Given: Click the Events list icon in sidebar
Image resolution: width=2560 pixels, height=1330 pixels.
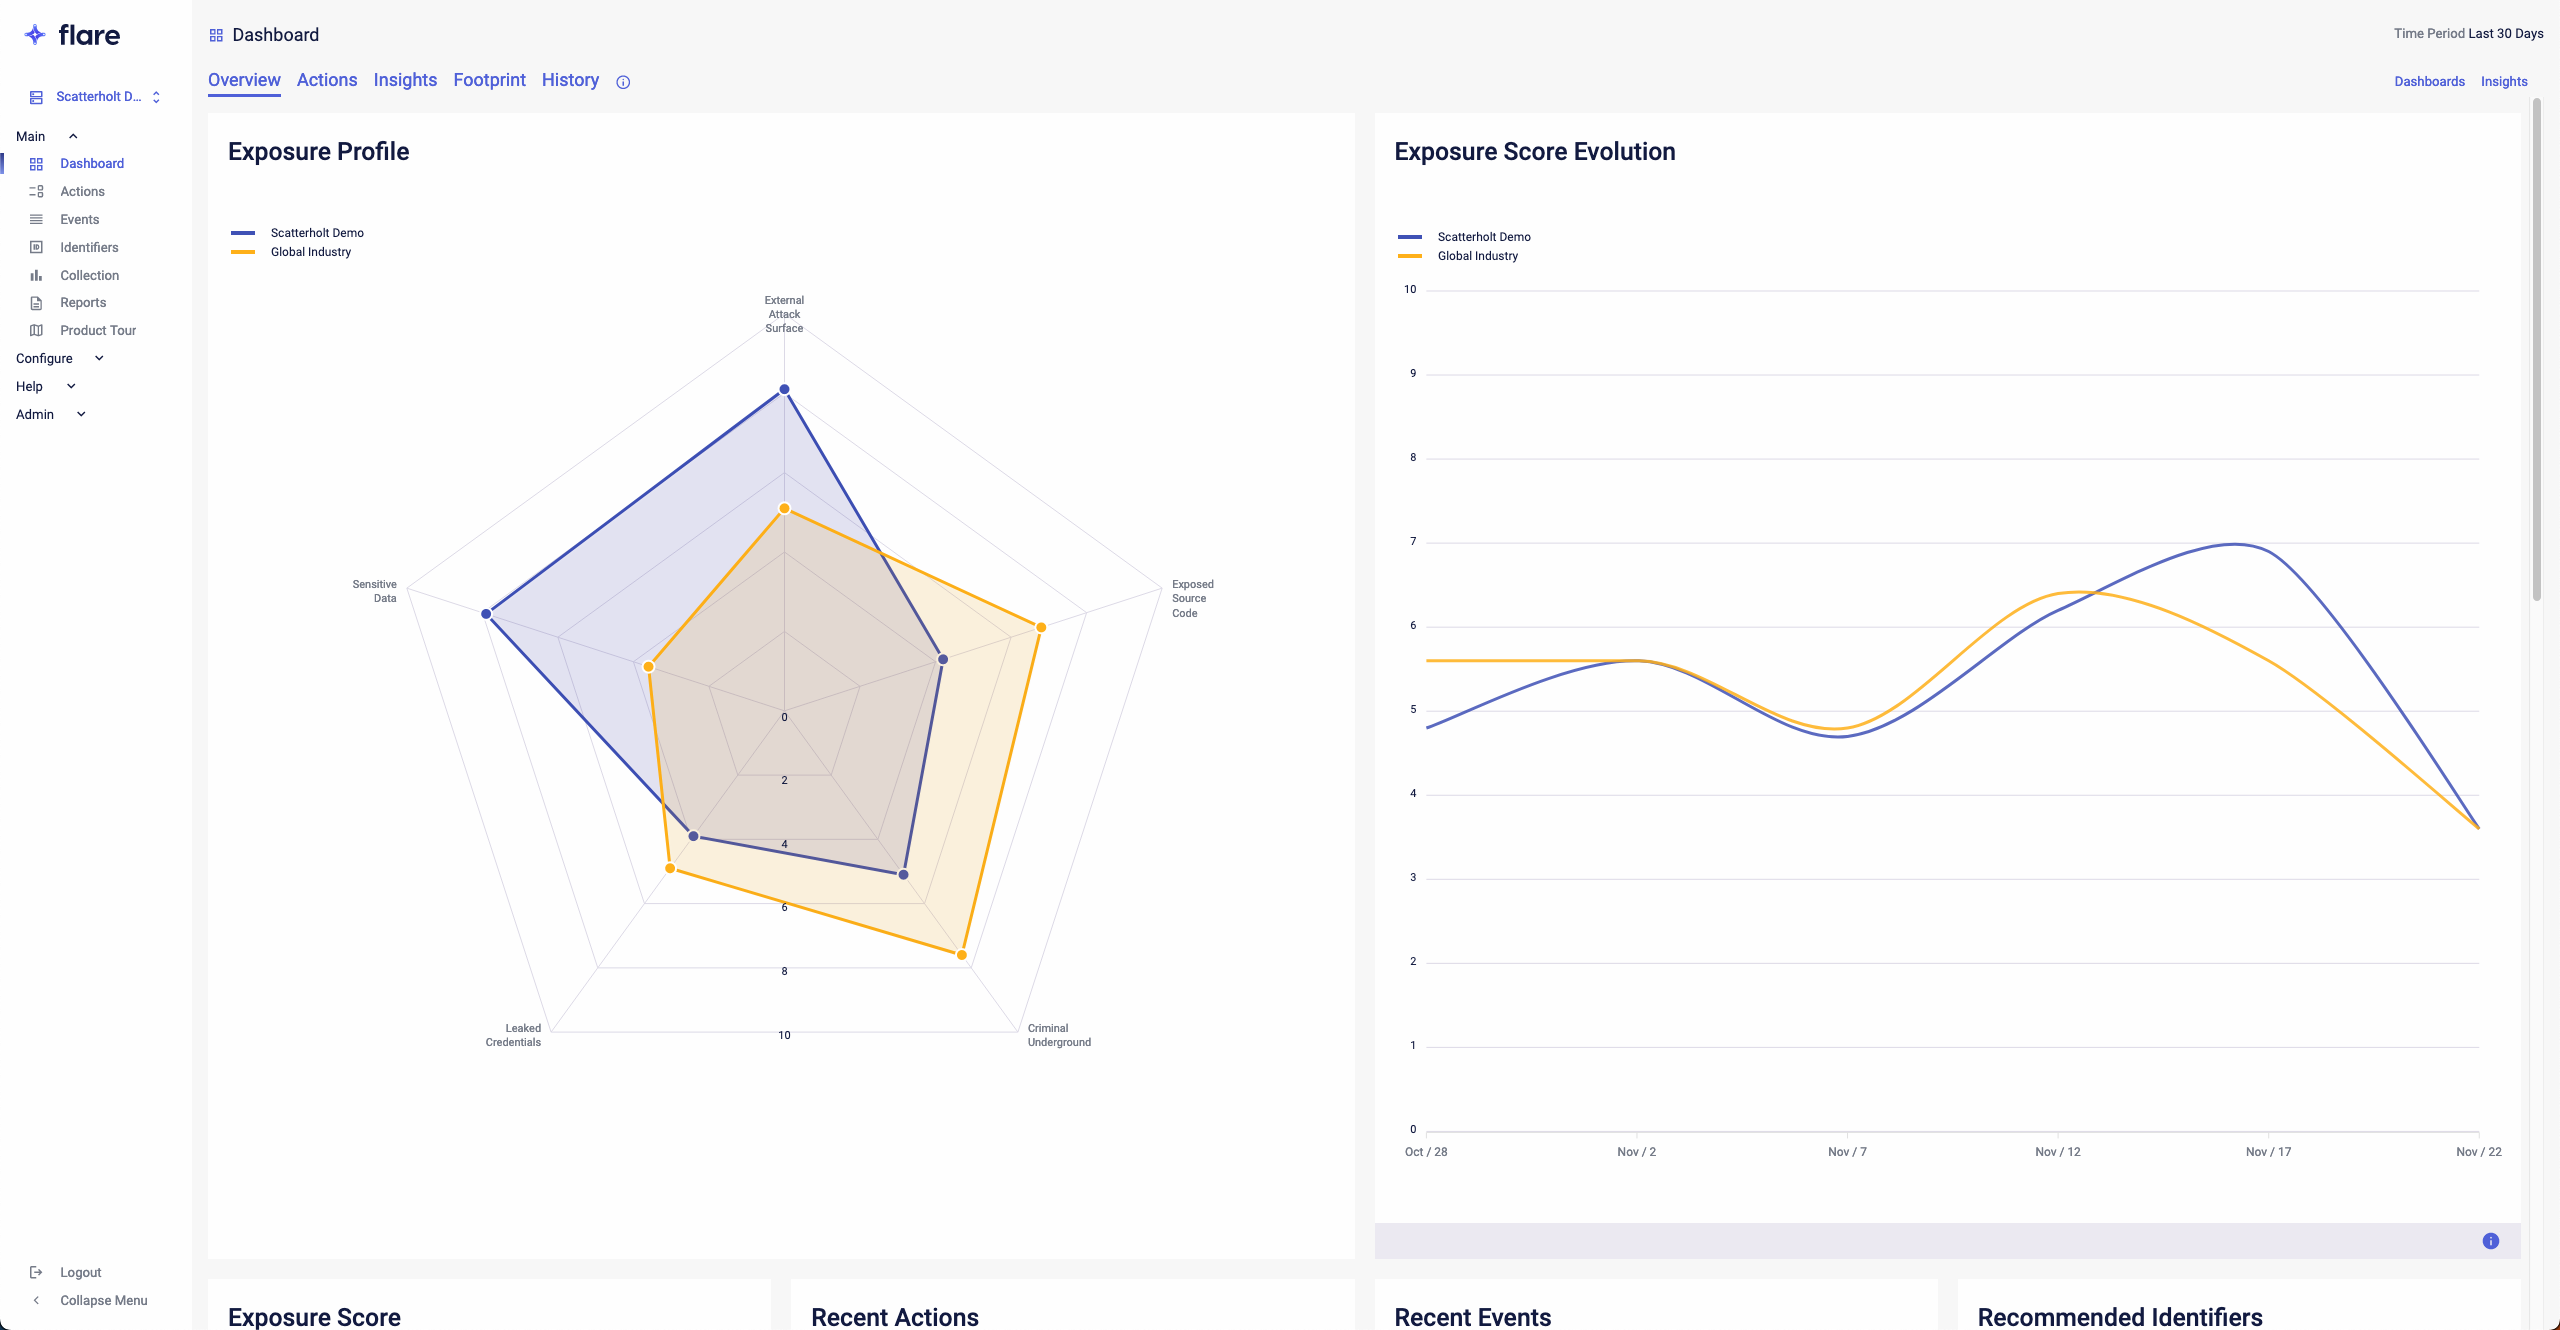Looking at the screenshot, I should click(x=36, y=220).
